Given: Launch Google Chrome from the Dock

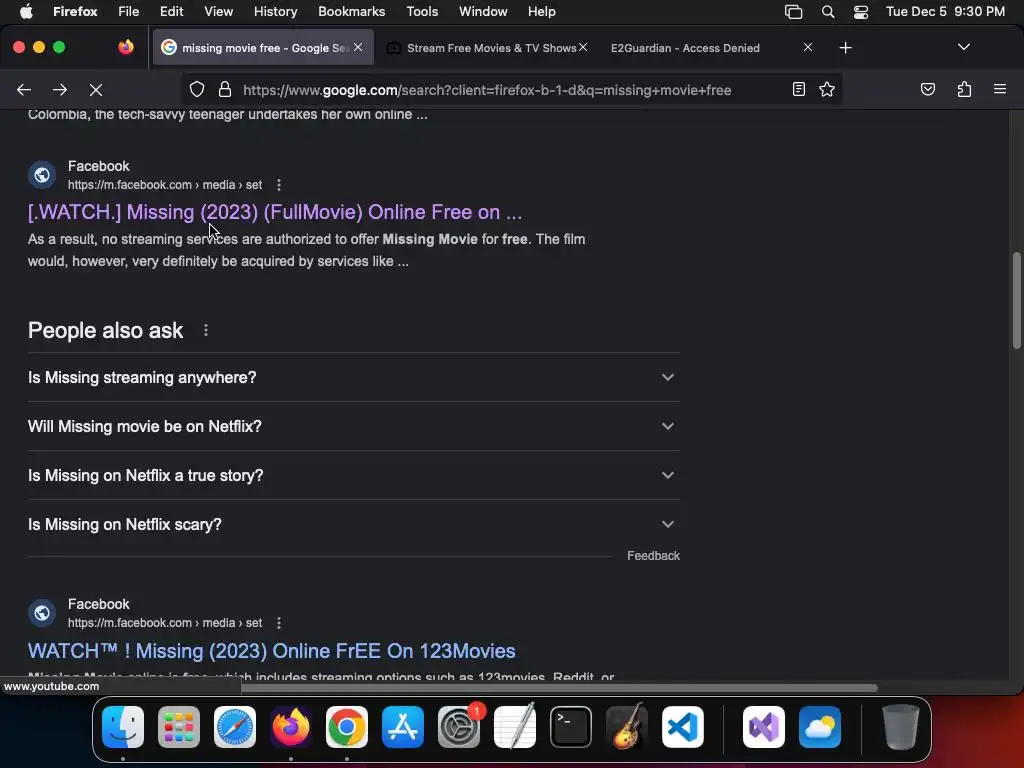Looking at the screenshot, I should coord(347,727).
